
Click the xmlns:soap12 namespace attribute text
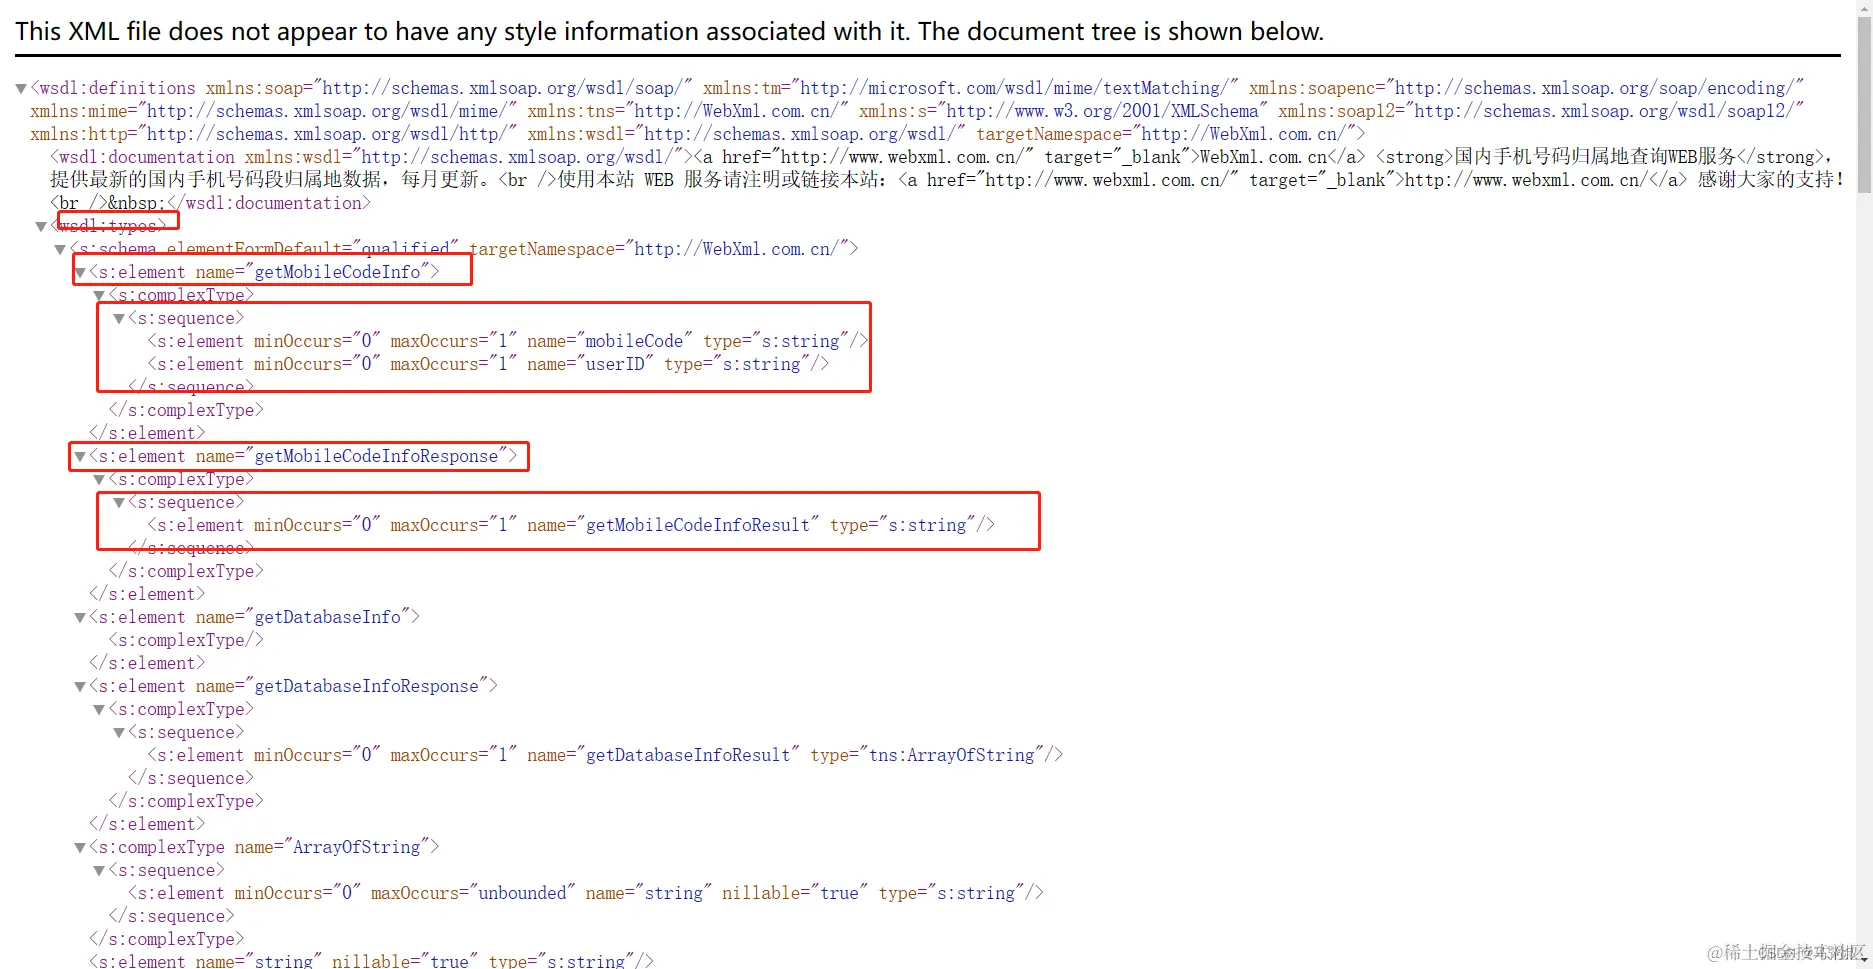pyautogui.click(x=1541, y=112)
